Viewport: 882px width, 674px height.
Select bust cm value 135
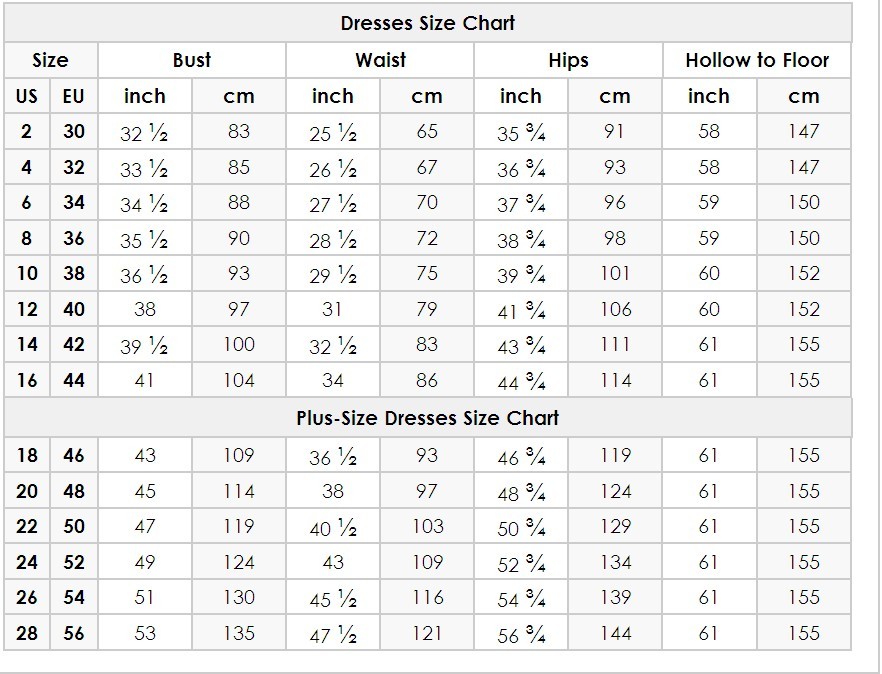(x=239, y=633)
